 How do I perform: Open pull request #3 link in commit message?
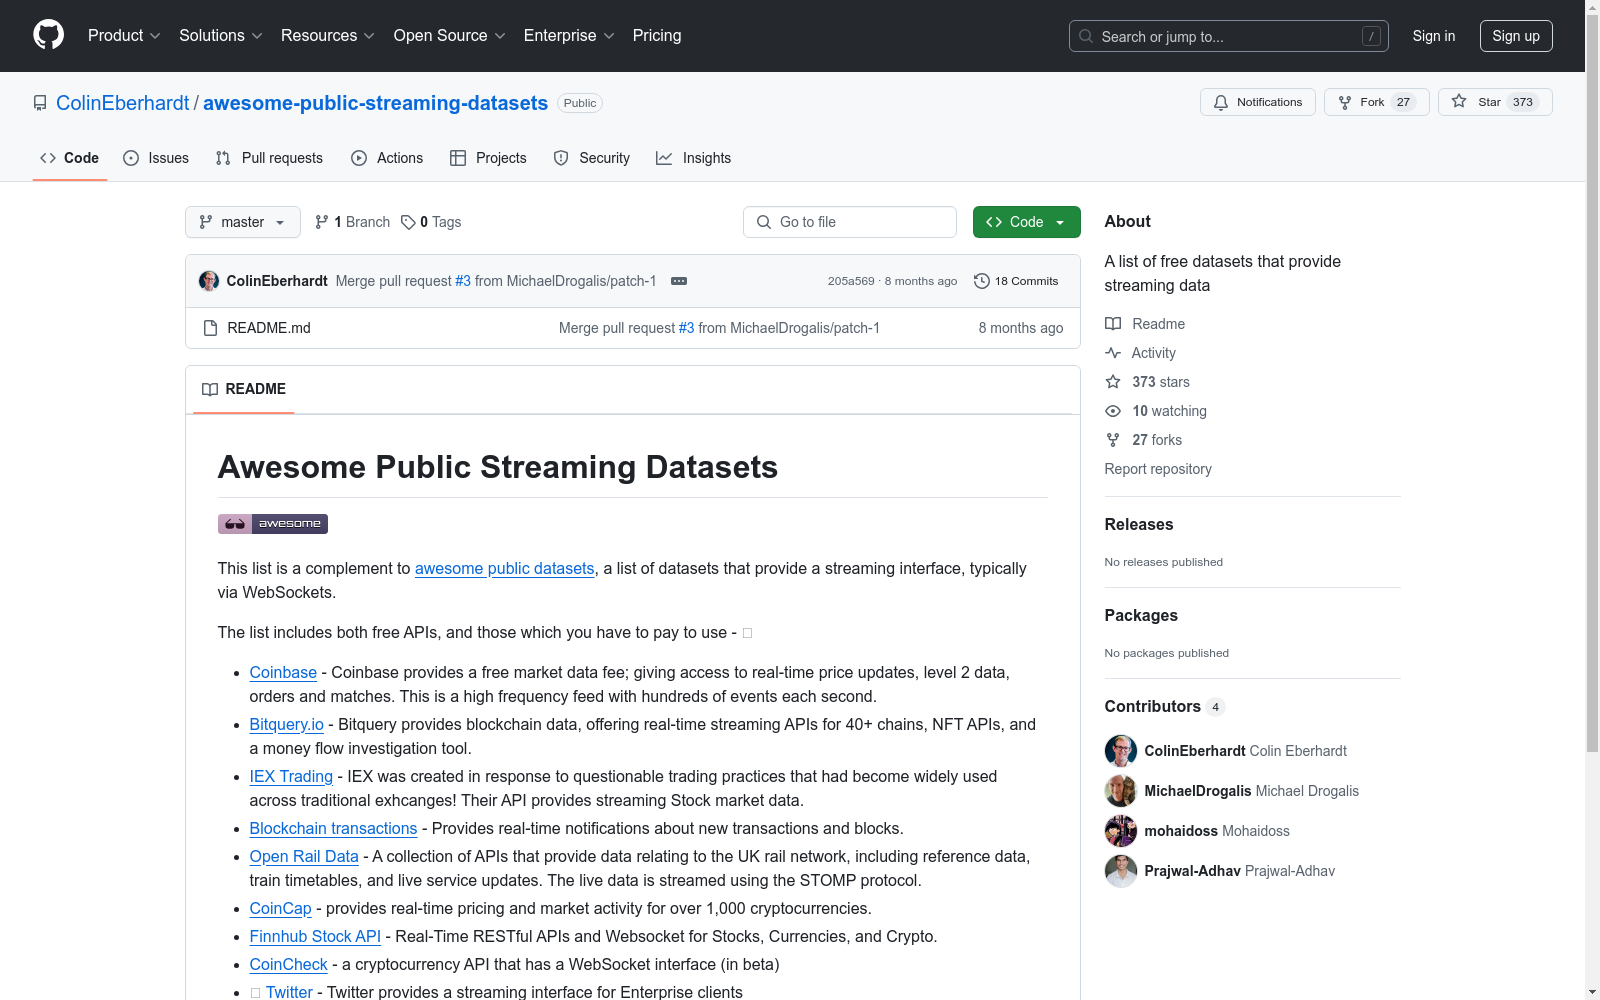[463, 281]
